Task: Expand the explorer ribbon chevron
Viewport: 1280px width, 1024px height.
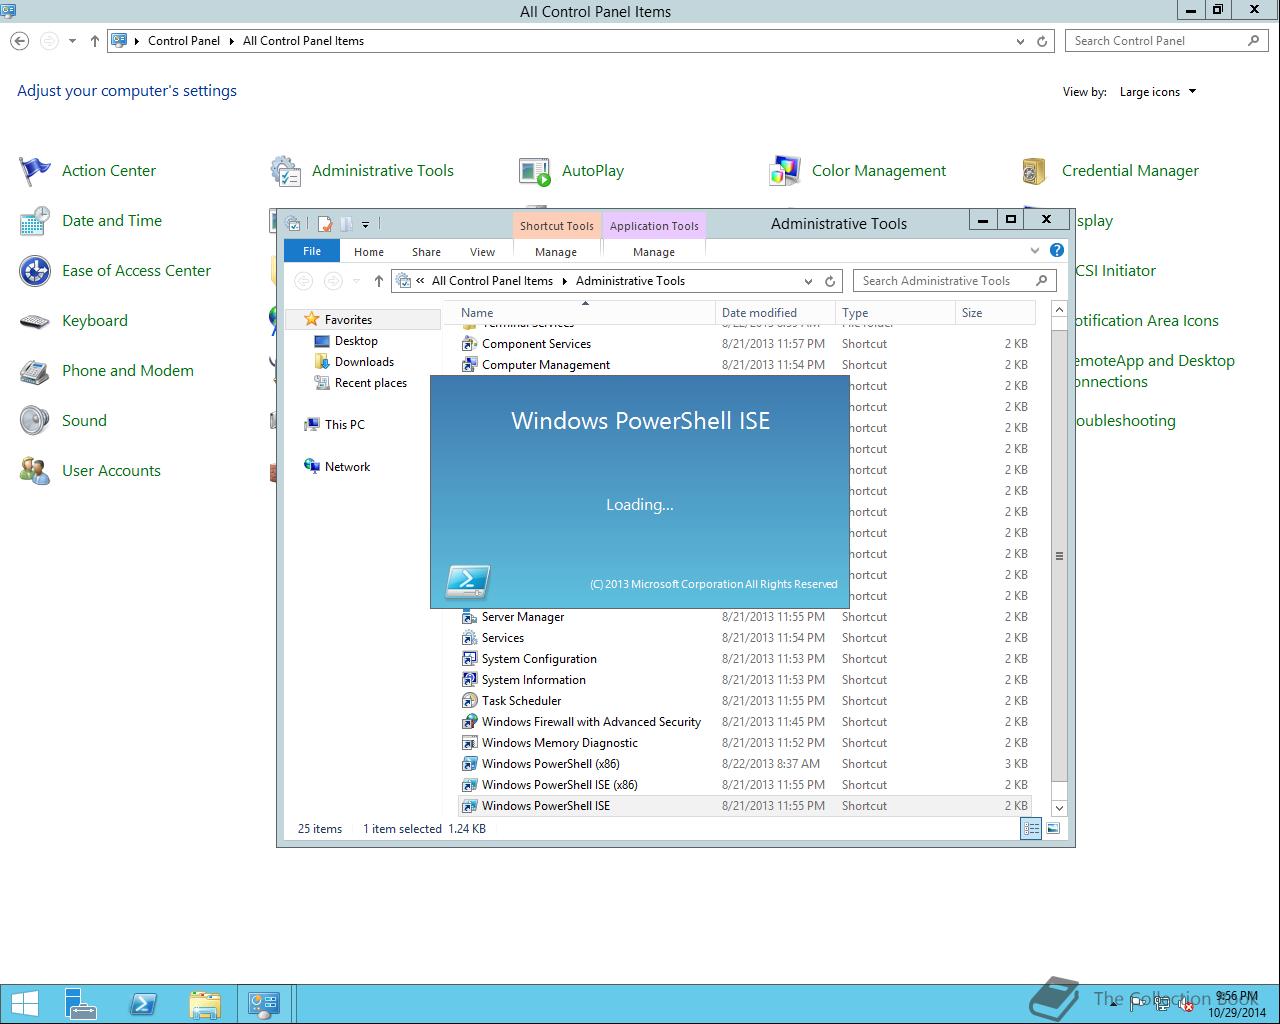Action: pyautogui.click(x=1035, y=251)
